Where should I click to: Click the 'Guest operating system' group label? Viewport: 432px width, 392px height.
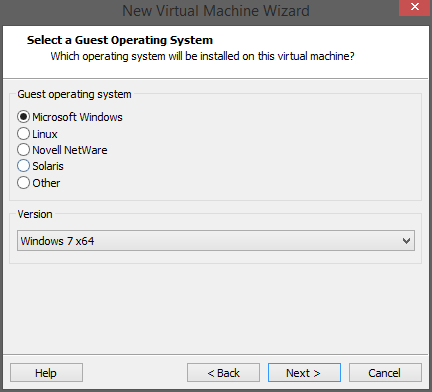pos(74,94)
